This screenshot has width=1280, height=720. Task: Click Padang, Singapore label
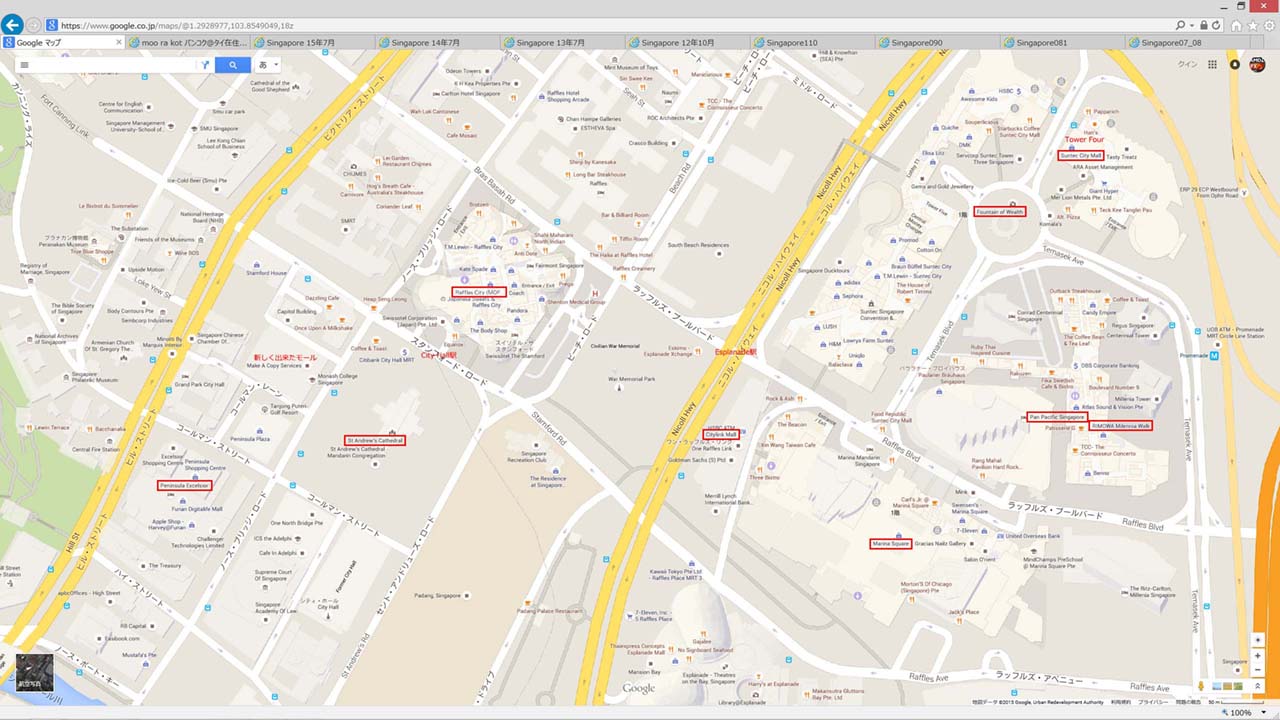(x=439, y=595)
